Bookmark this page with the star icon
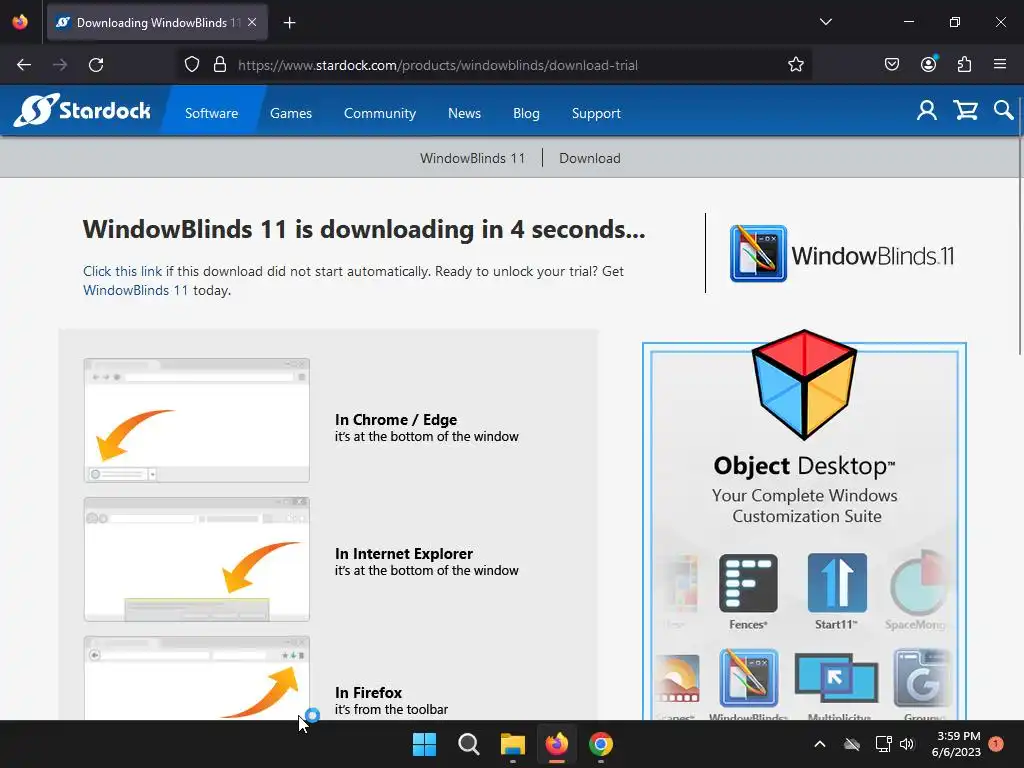This screenshot has width=1024, height=768. pos(795,65)
